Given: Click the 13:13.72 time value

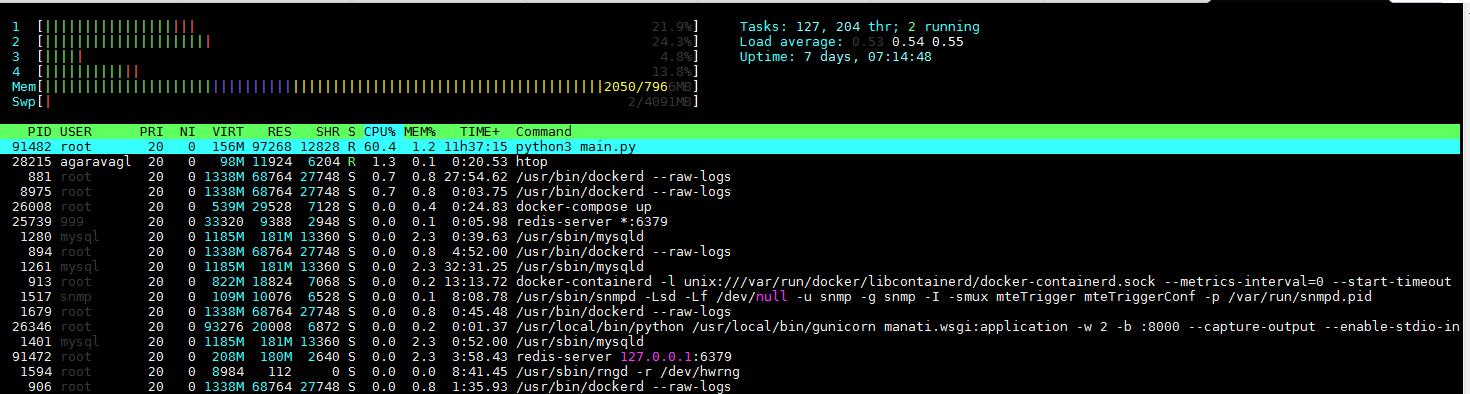Looking at the screenshot, I should pyautogui.click(x=476, y=282).
